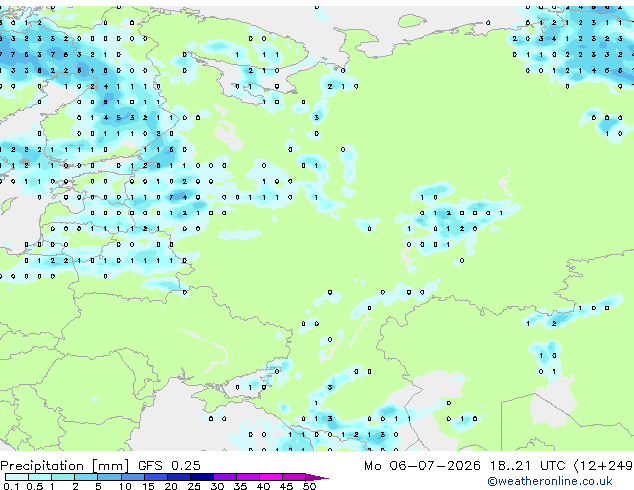Click the legend swatch between 2 and 5

tap(86, 477)
